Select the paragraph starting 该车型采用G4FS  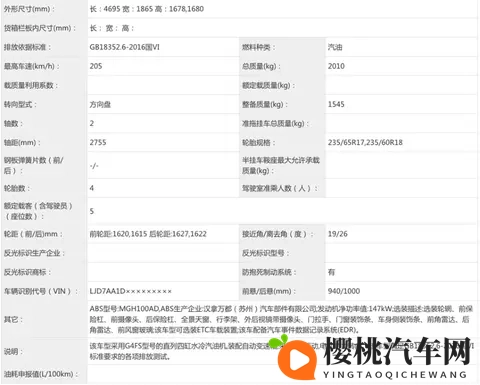pyautogui.click(x=281, y=352)
